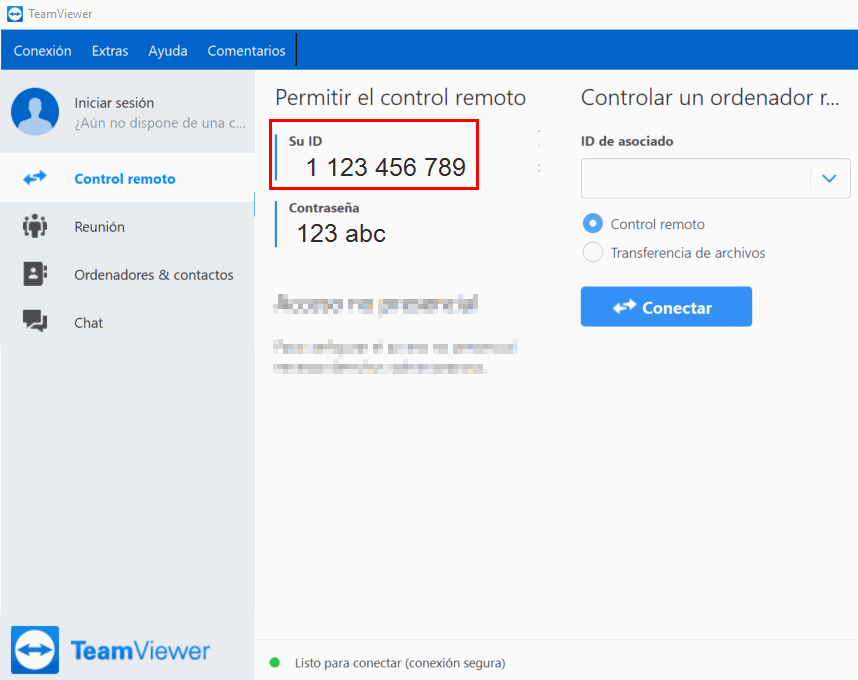
Task: Click the Reunión people icon
Action: pyautogui.click(x=35, y=226)
